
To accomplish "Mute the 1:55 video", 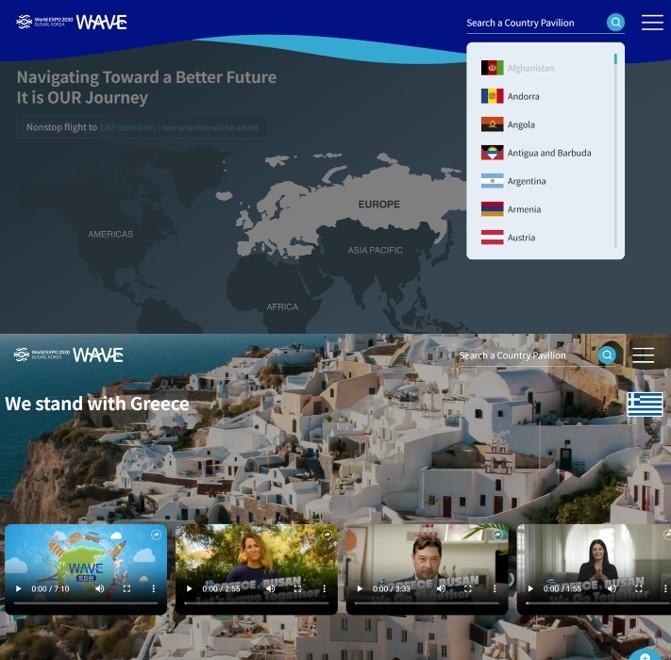I will (612, 589).
